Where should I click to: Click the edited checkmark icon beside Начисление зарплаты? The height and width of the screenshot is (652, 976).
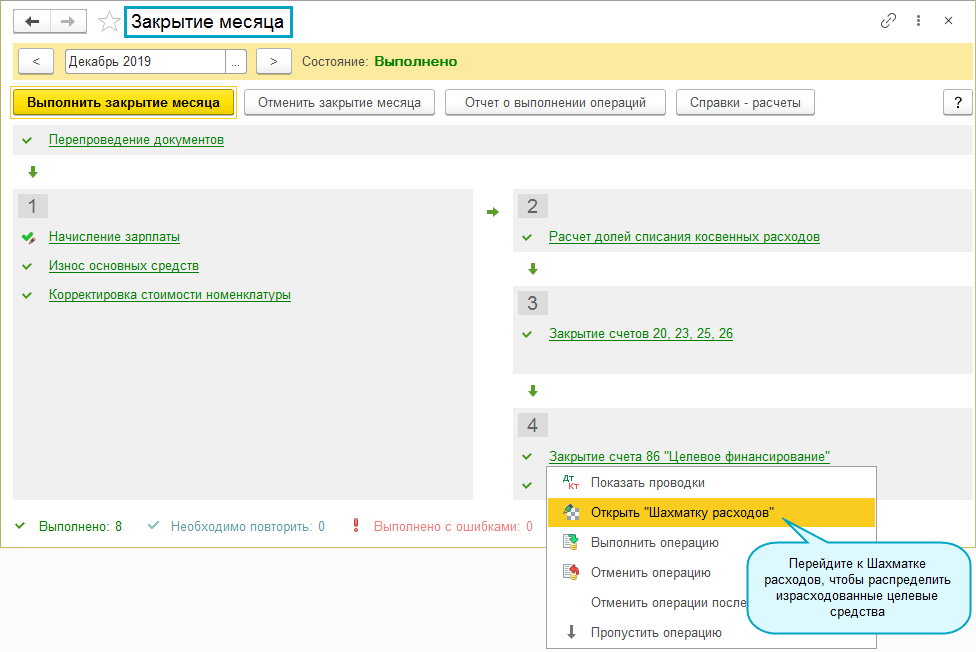28,237
